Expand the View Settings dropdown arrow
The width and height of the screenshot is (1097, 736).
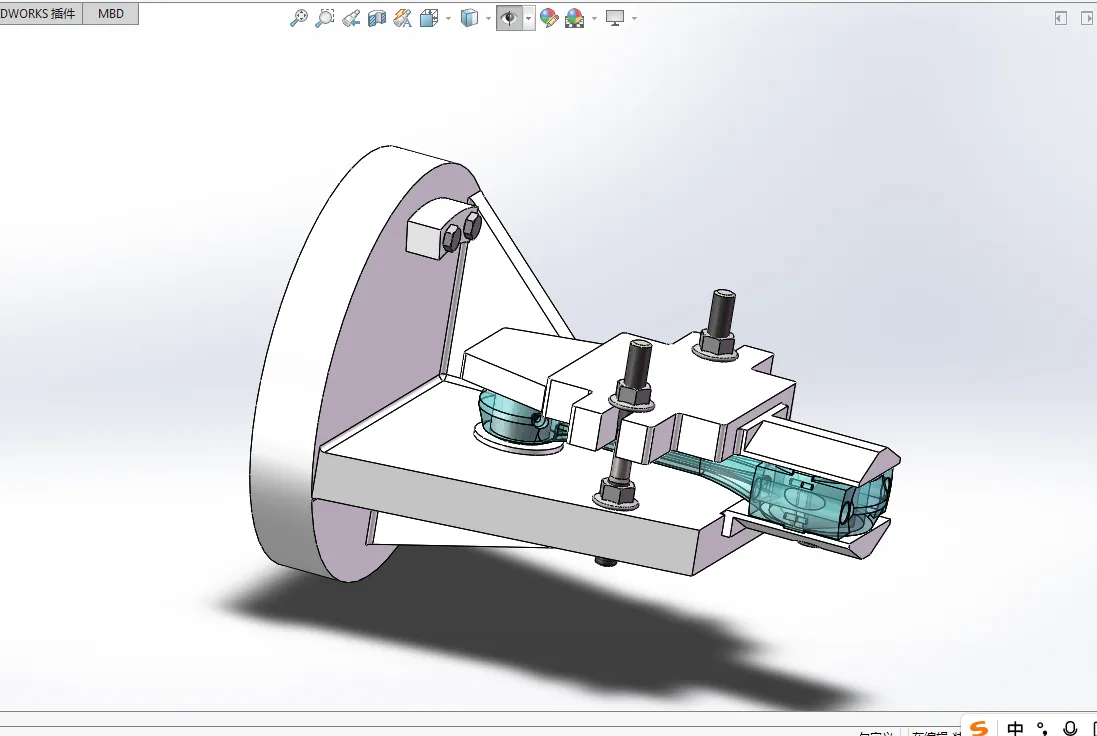635,18
